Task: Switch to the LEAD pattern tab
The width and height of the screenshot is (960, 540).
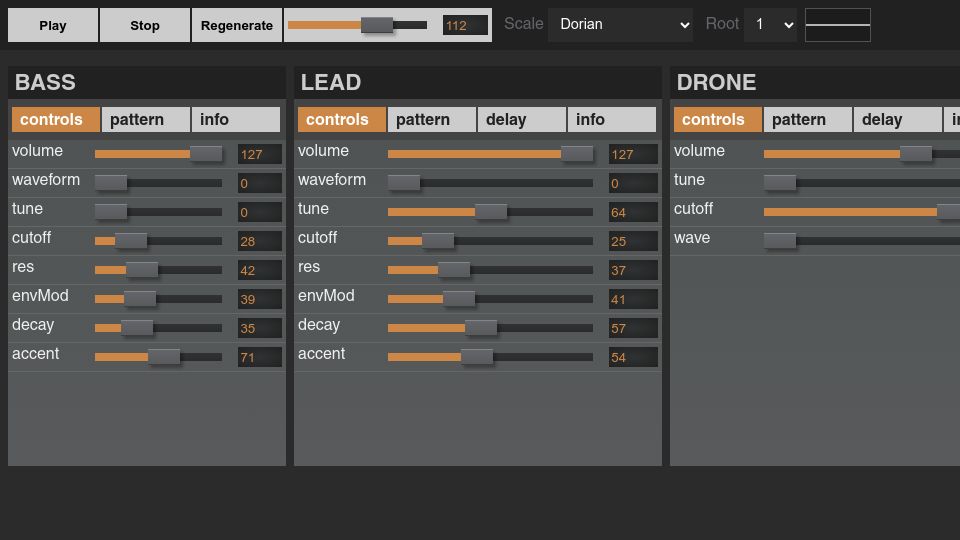Action: (x=432, y=119)
